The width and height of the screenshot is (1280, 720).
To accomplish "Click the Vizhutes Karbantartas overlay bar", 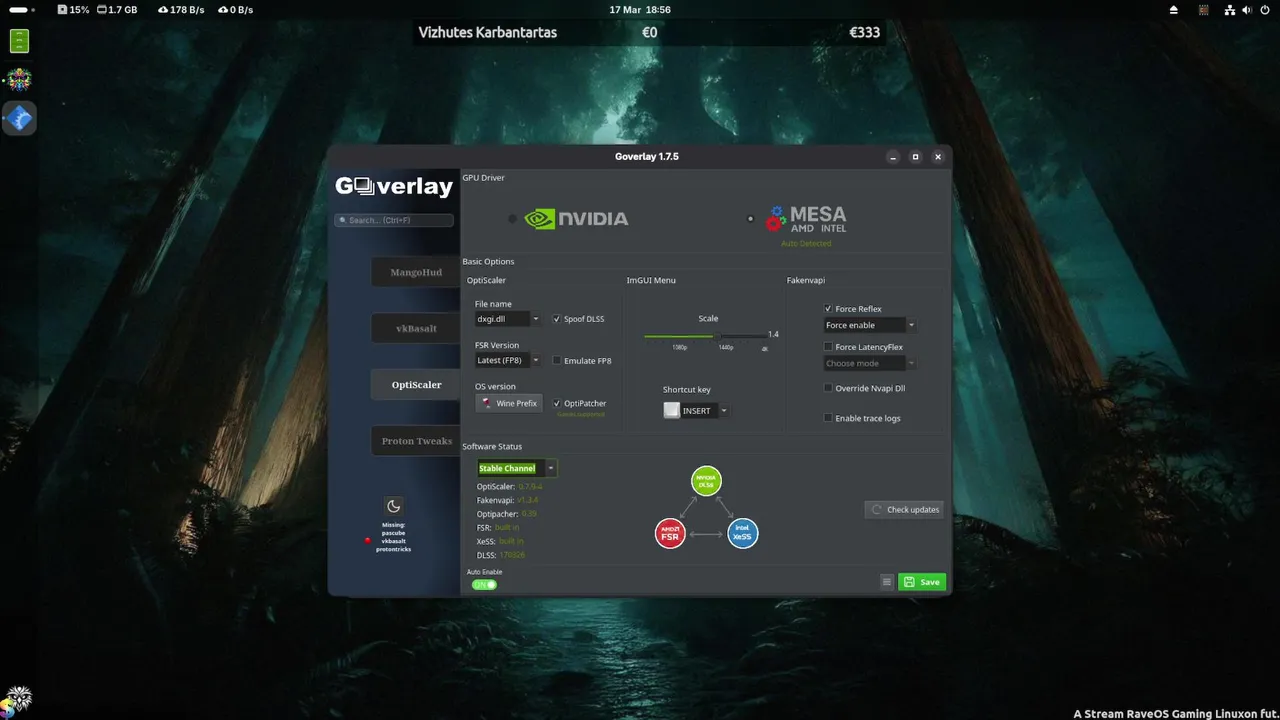I will click(649, 32).
